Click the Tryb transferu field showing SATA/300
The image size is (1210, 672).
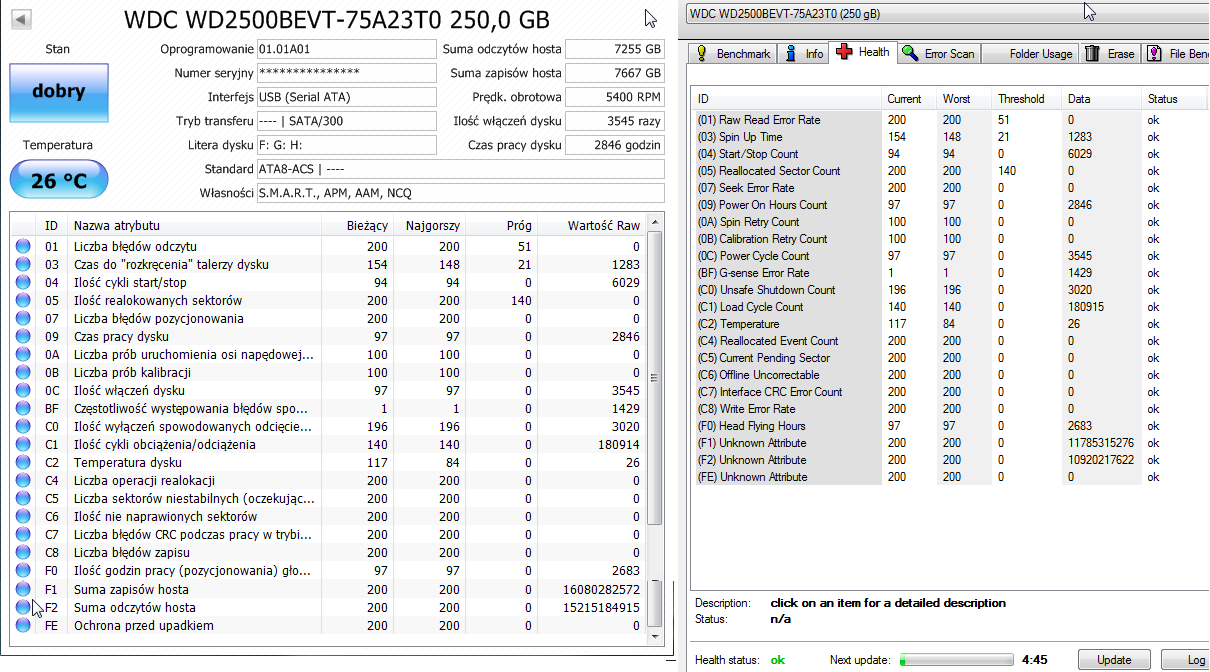coord(347,121)
